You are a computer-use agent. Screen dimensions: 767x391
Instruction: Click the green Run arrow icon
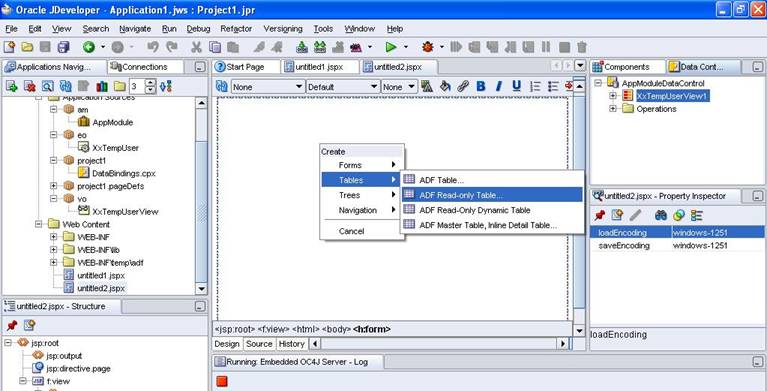tap(391, 47)
